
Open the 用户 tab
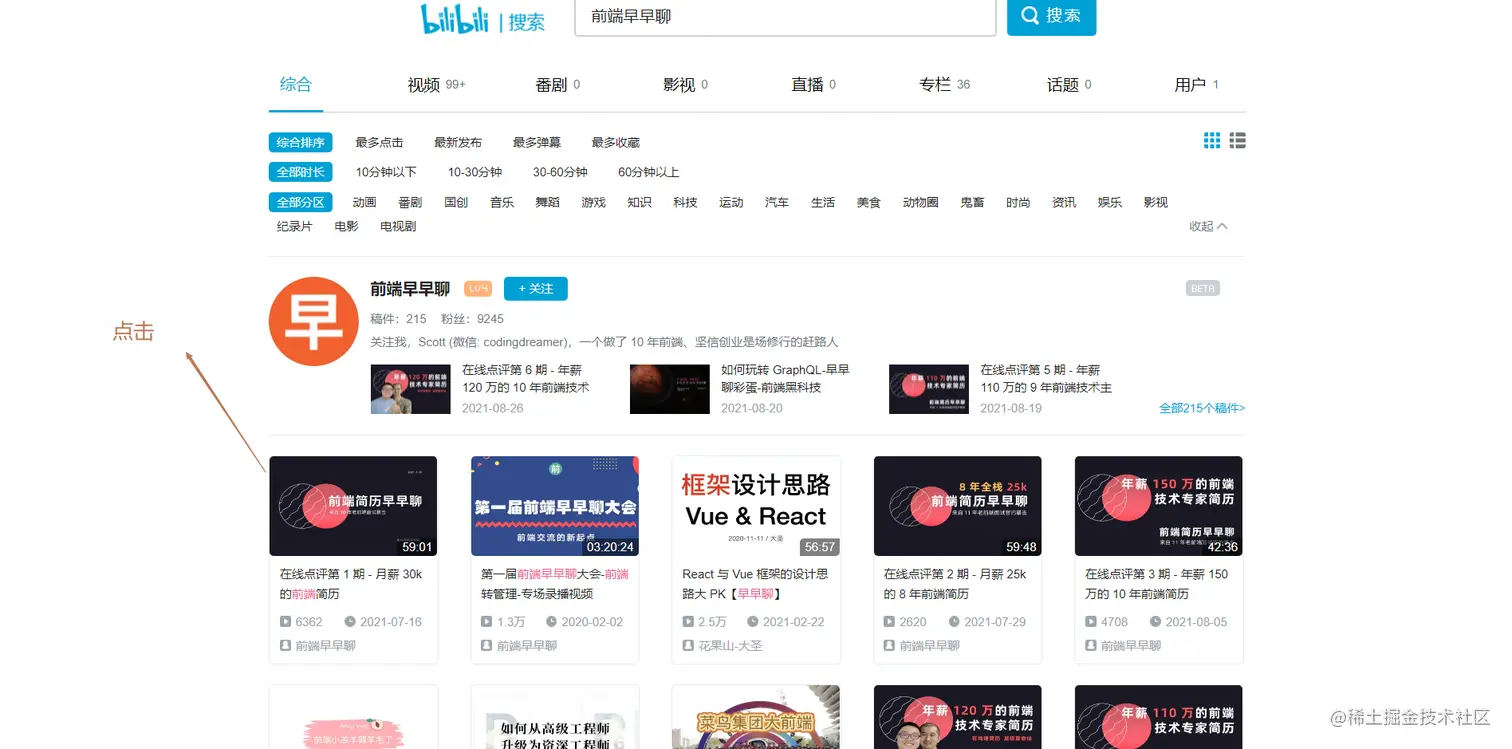[1196, 85]
